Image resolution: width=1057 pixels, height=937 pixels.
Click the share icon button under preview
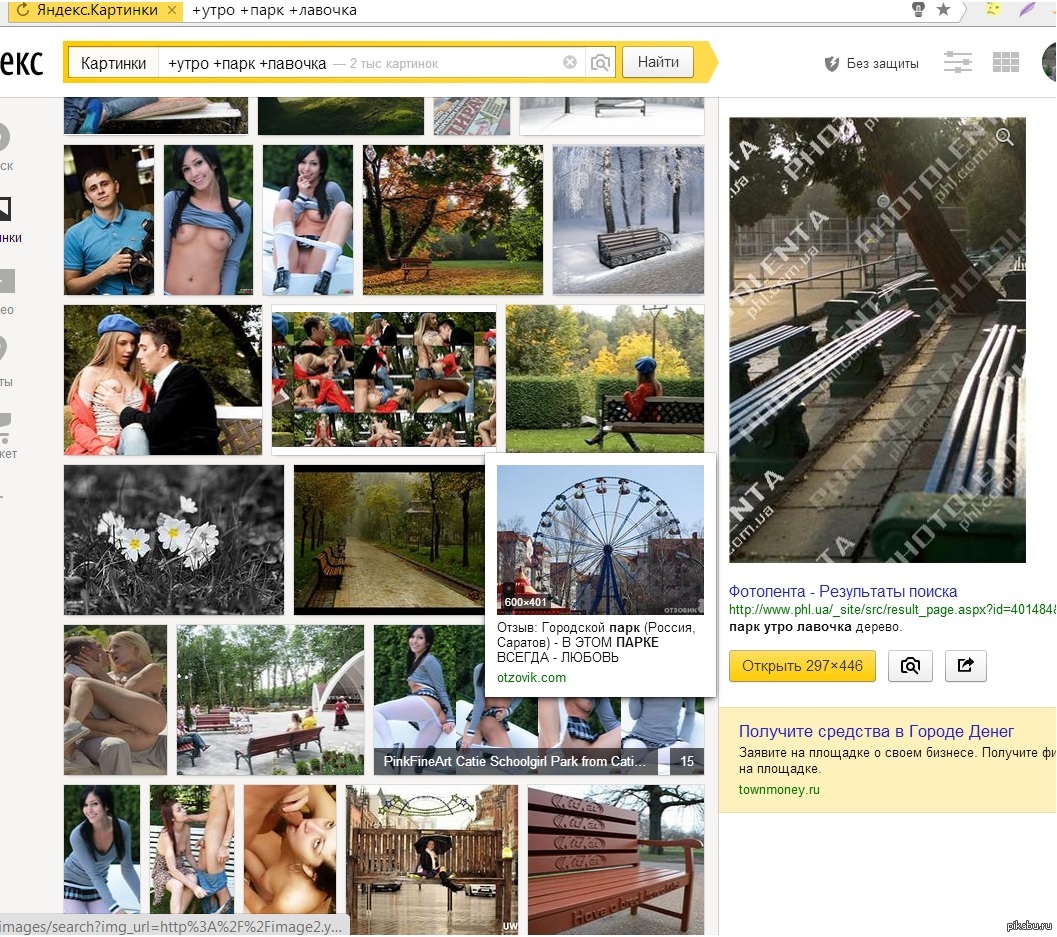[x=965, y=666]
